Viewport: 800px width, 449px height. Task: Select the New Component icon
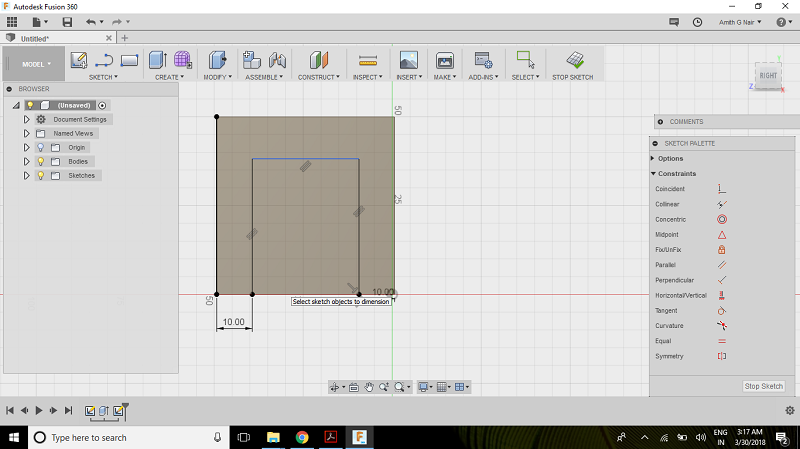pos(252,60)
